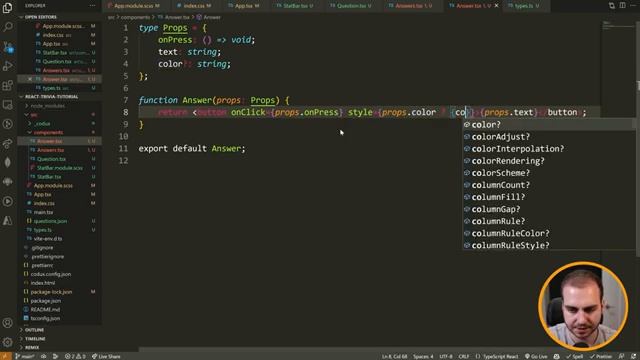Select the color? autocomplete suggestion
The image size is (640, 360).
[x=549, y=124]
